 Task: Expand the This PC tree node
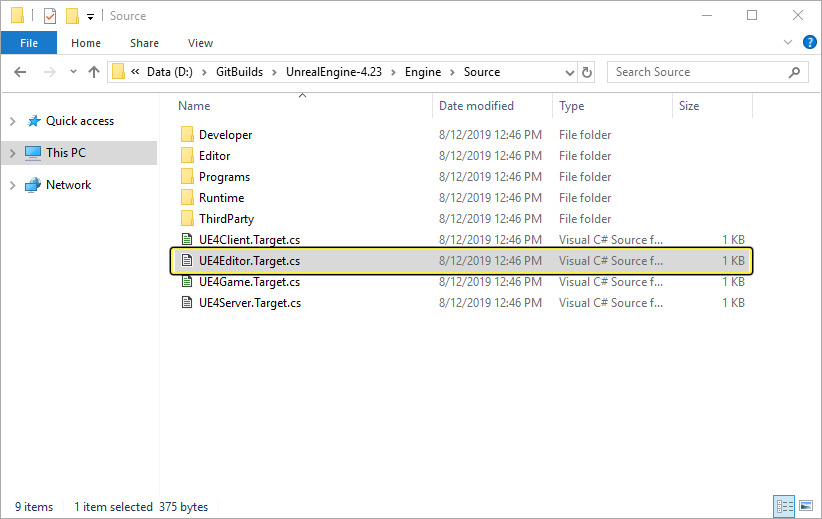13,153
